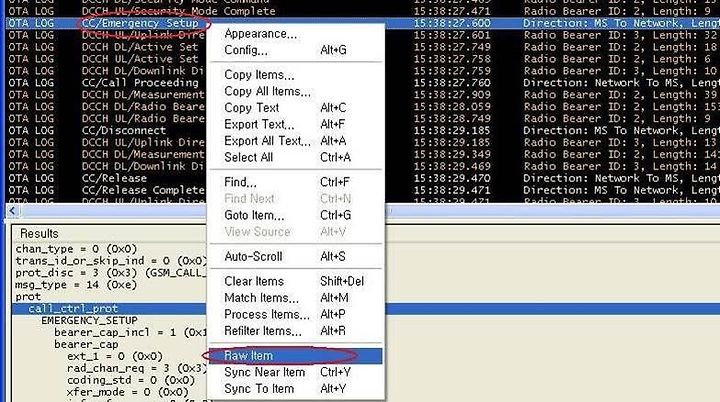
Task: Open Find... from the context menu
Action: point(240,182)
